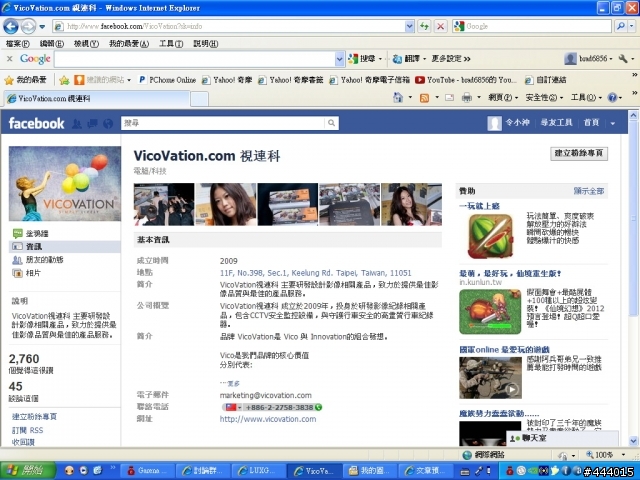Open search provider dropdown arrow
640x480 pixels.
[x=631, y=26]
